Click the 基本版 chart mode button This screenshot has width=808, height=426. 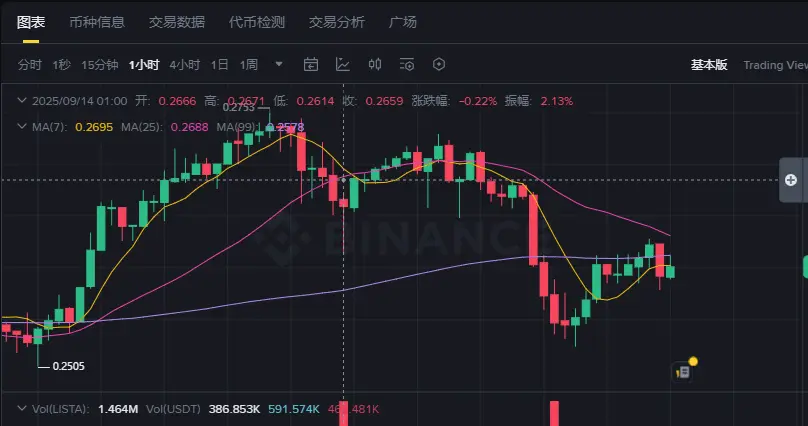pos(709,65)
